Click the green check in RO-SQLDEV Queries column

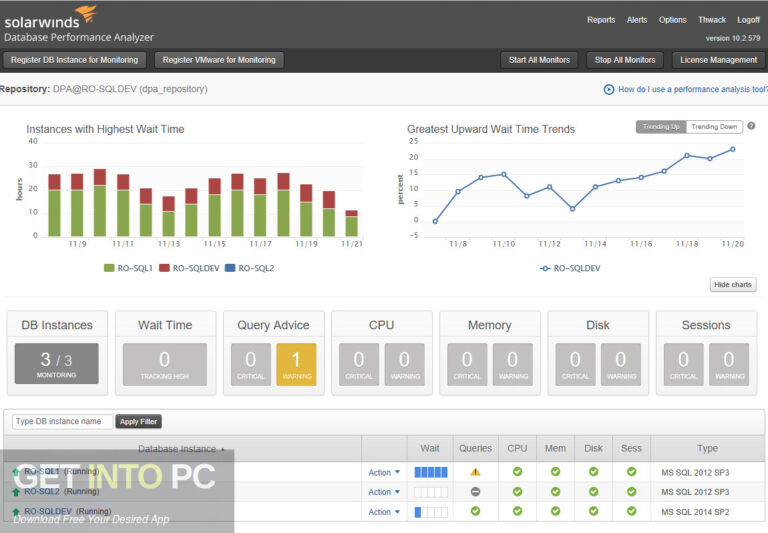click(x=475, y=511)
